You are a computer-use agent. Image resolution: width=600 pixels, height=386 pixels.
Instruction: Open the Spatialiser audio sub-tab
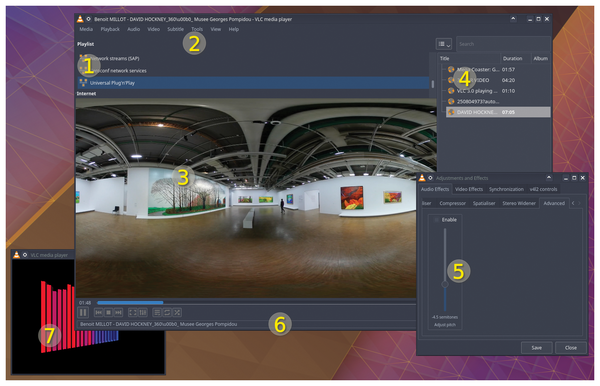[484, 203]
